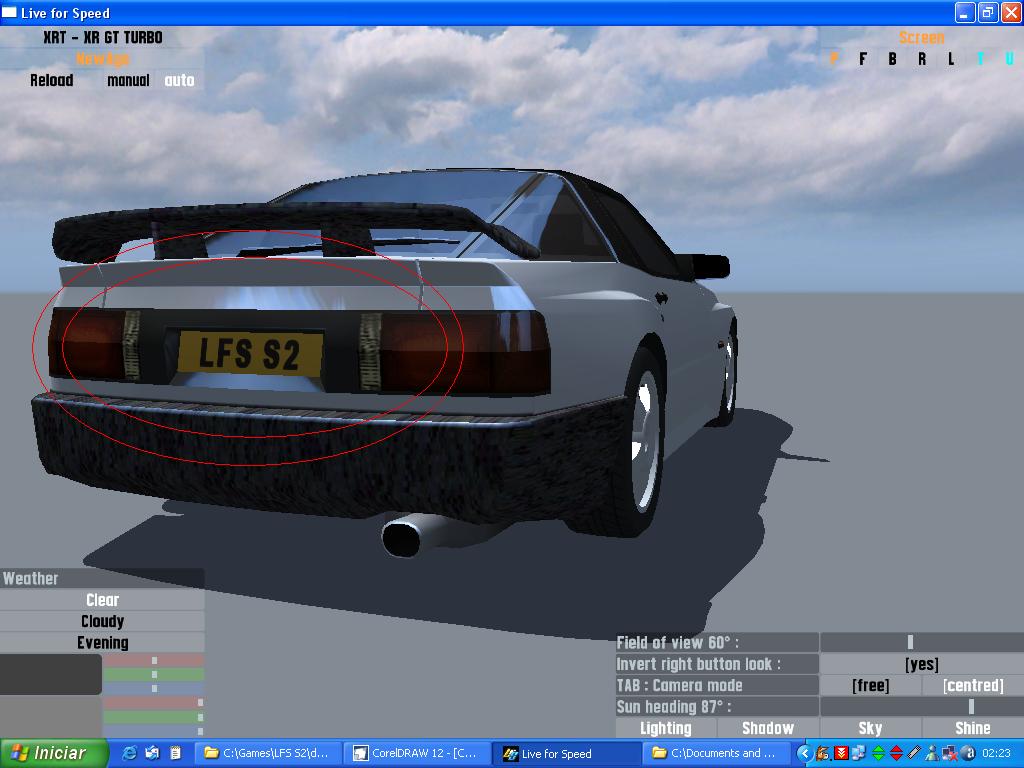Expand hidden system tray icons arrow
Image resolution: width=1024 pixels, height=768 pixels.
804,754
